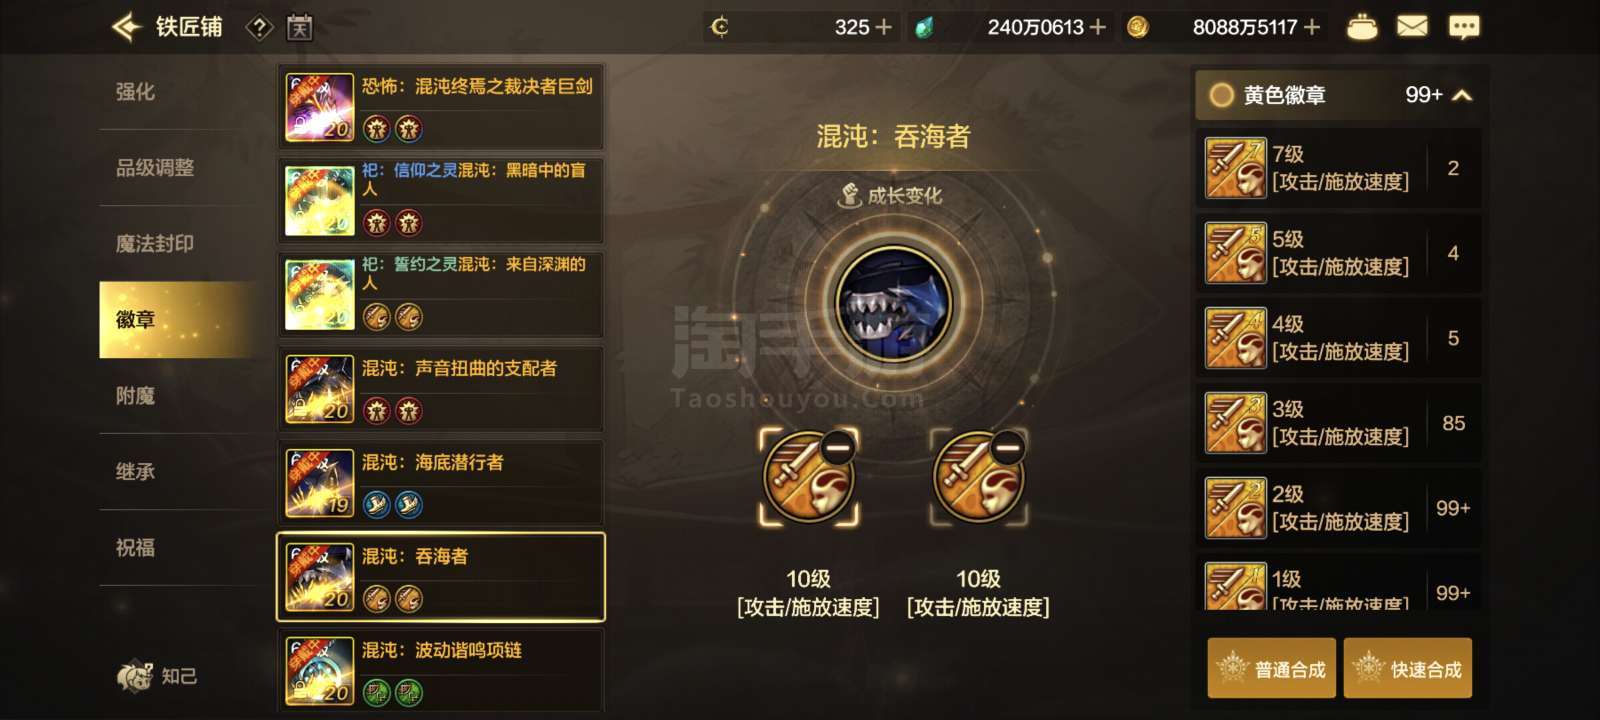Screen dimensions: 1600x720
Task: Select the 黄色徽章 radio circle
Action: pos(1221,95)
